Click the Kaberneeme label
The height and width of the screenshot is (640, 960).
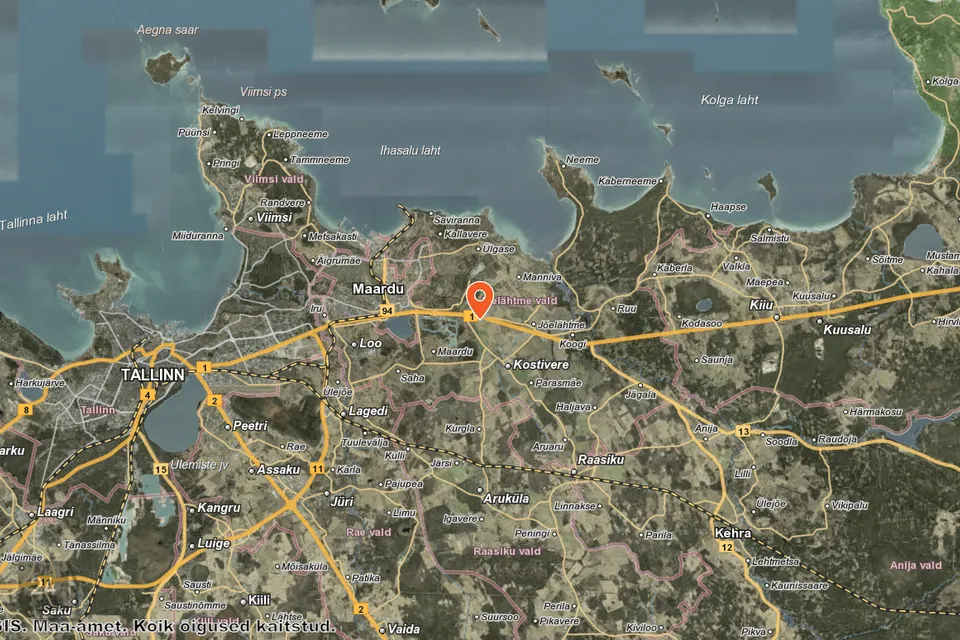pos(627,181)
